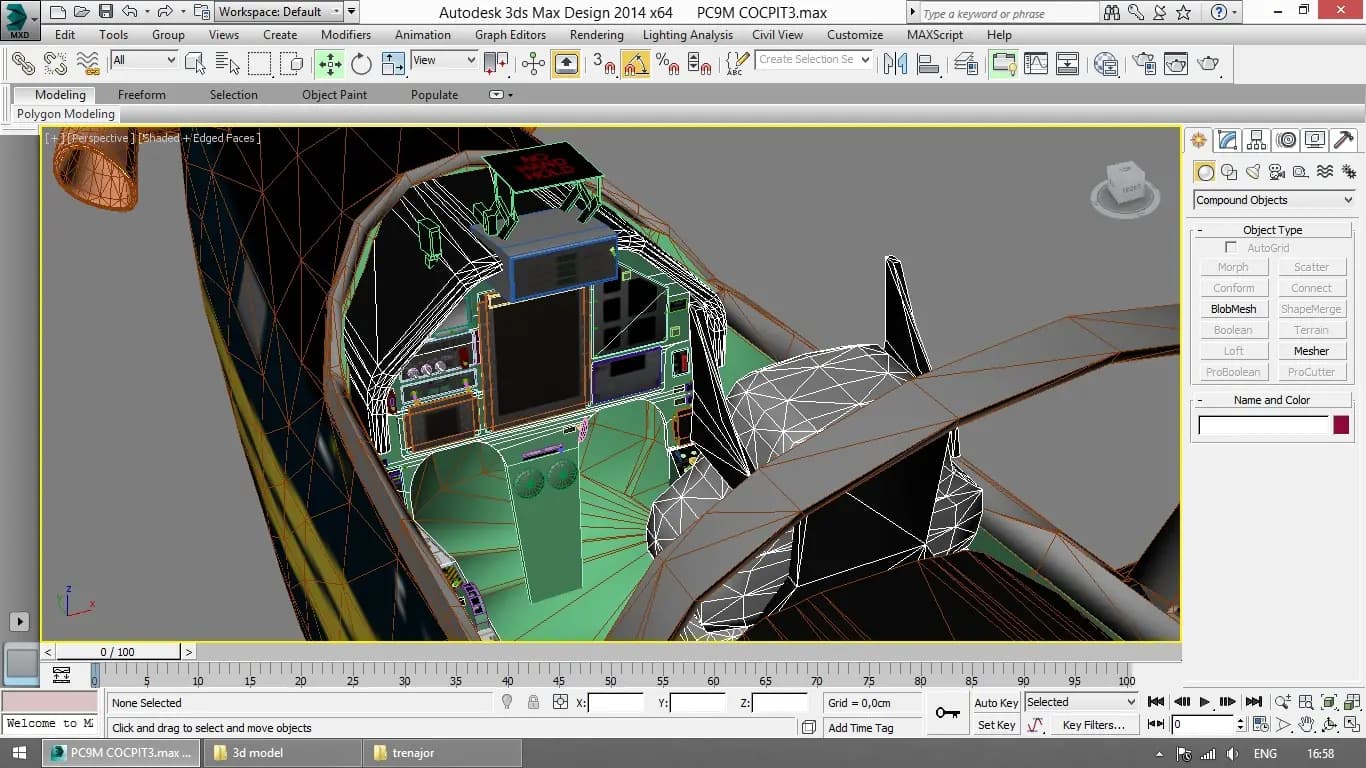Open the Graph Editors menu
1366x768 pixels.
click(x=510, y=35)
